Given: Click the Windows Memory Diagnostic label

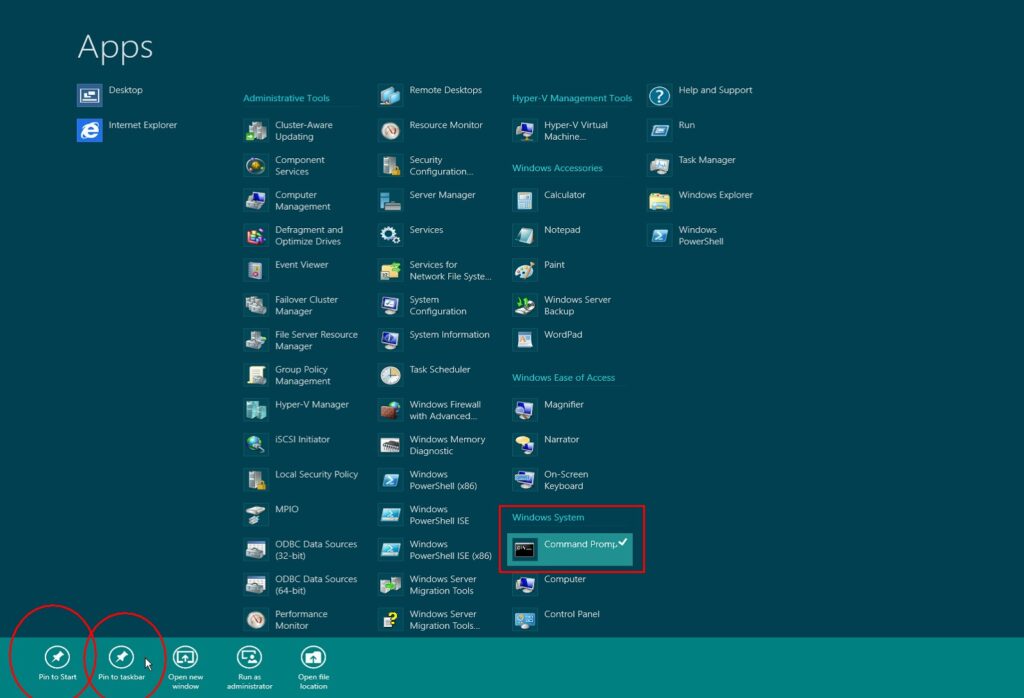Looking at the screenshot, I should 447,445.
